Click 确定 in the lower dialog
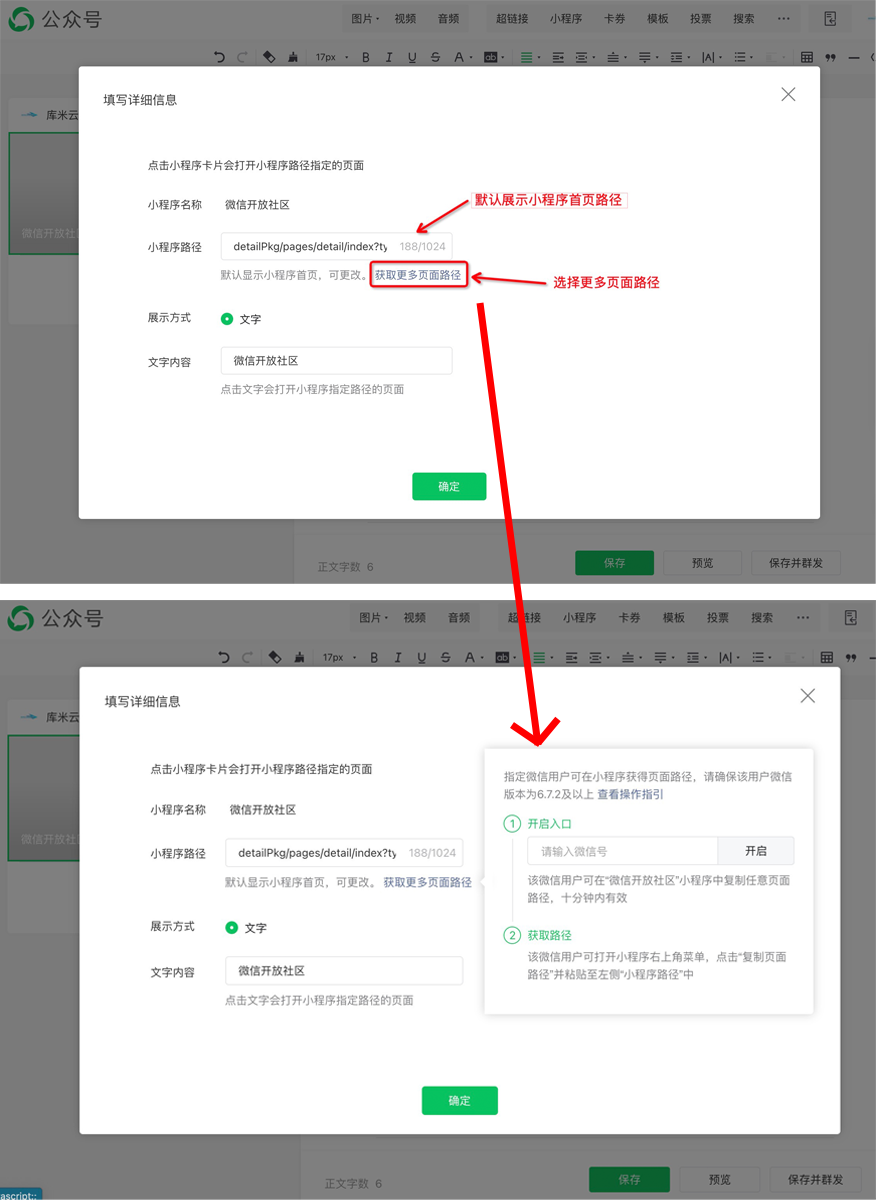The height and width of the screenshot is (1200, 876). (459, 1100)
